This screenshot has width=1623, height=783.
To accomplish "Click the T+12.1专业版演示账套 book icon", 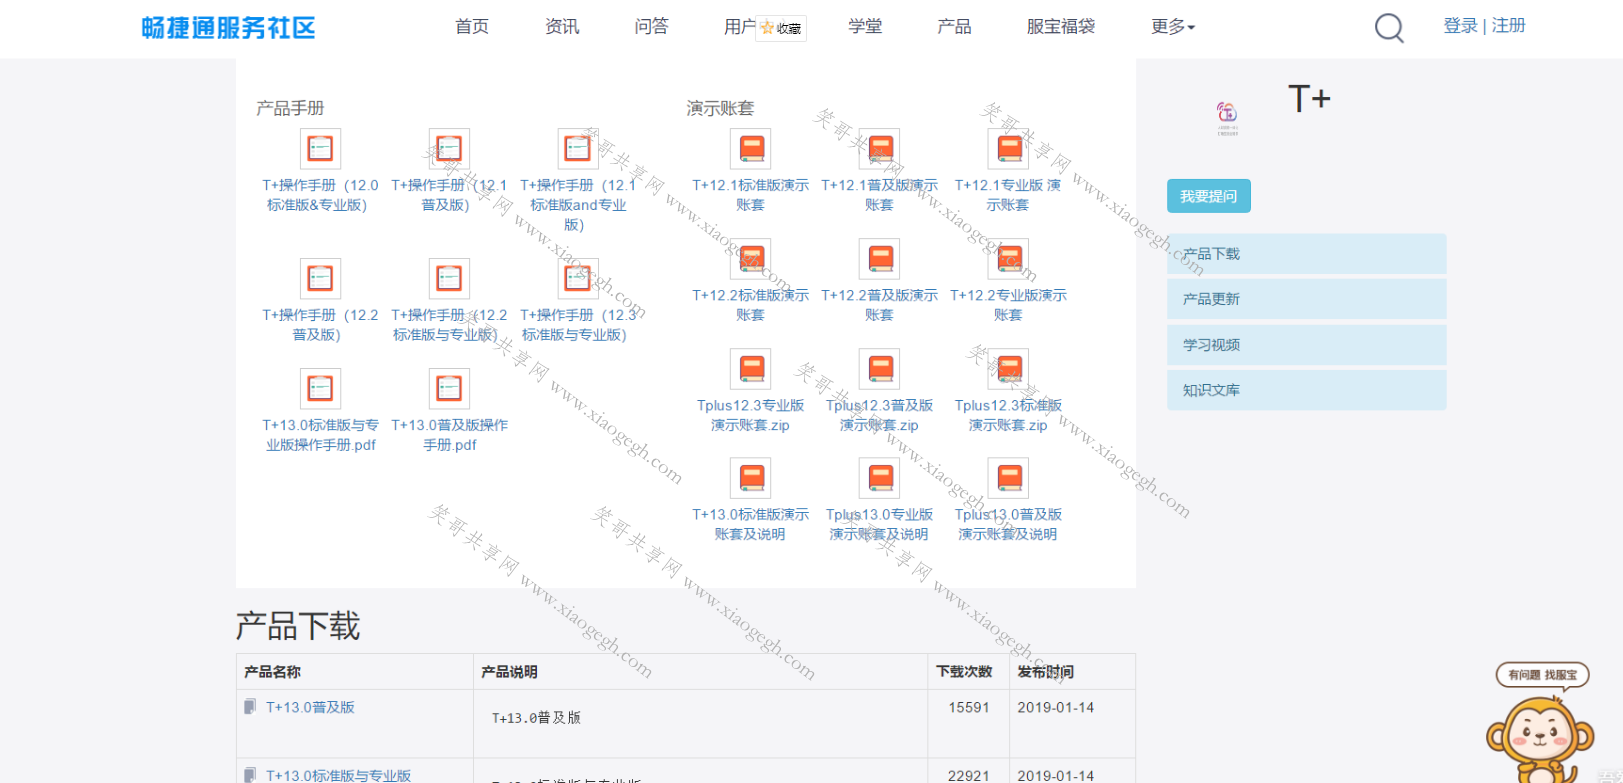I will point(1008,149).
